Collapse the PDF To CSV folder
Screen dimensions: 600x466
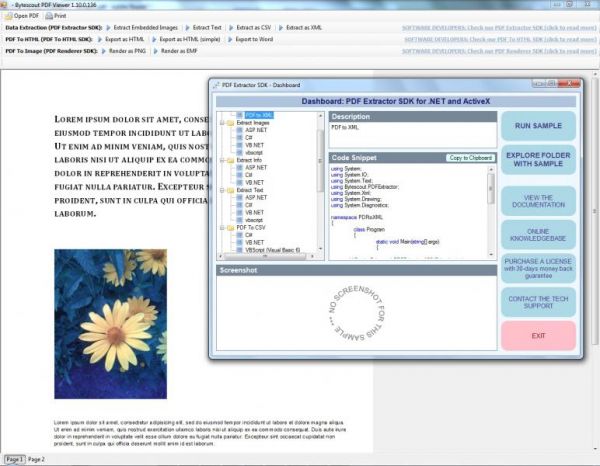[x=222, y=228]
